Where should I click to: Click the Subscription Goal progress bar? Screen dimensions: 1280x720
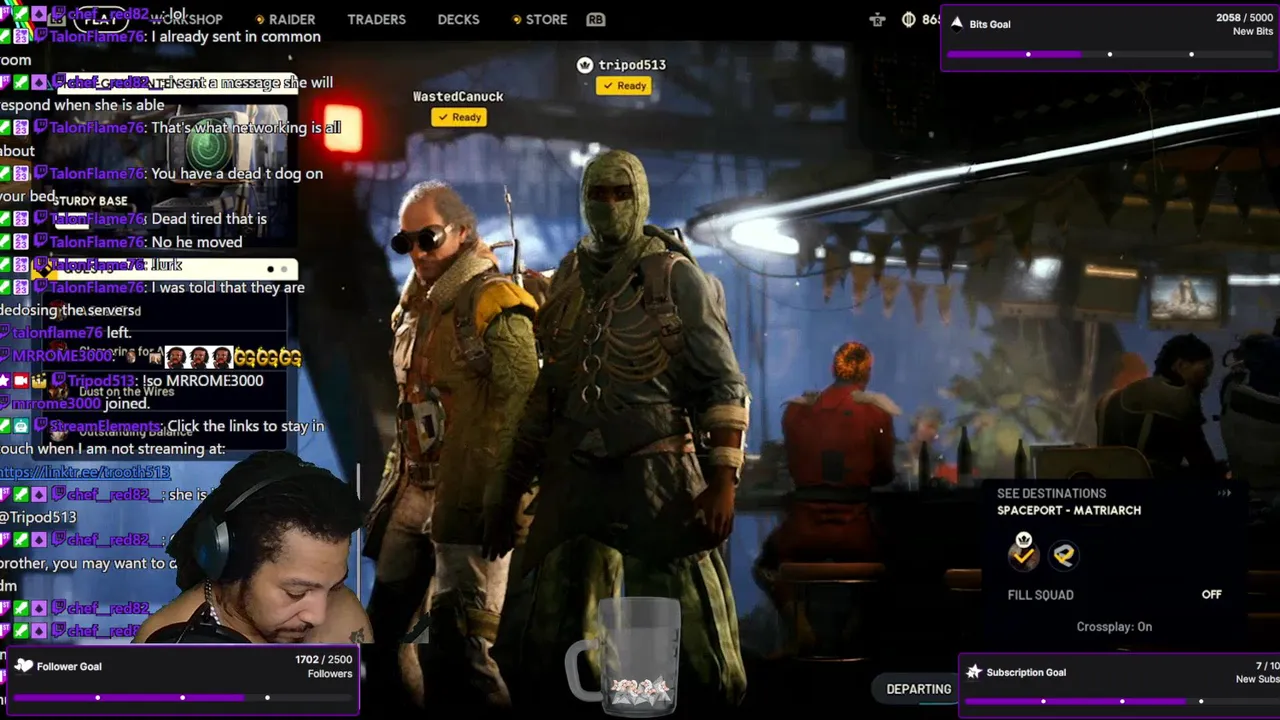coord(1122,701)
